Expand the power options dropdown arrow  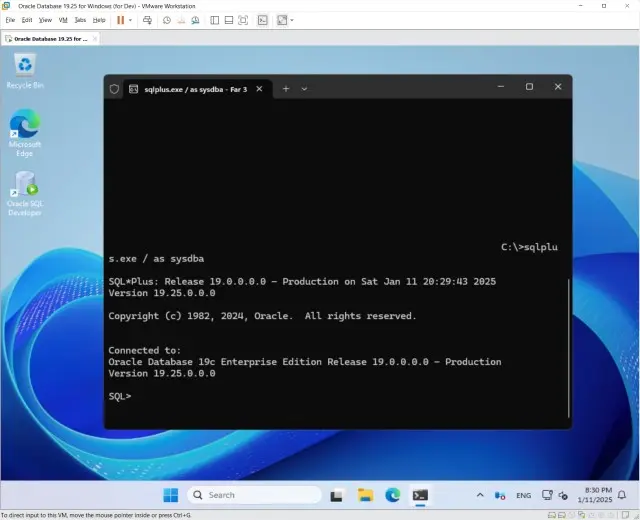[130, 20]
